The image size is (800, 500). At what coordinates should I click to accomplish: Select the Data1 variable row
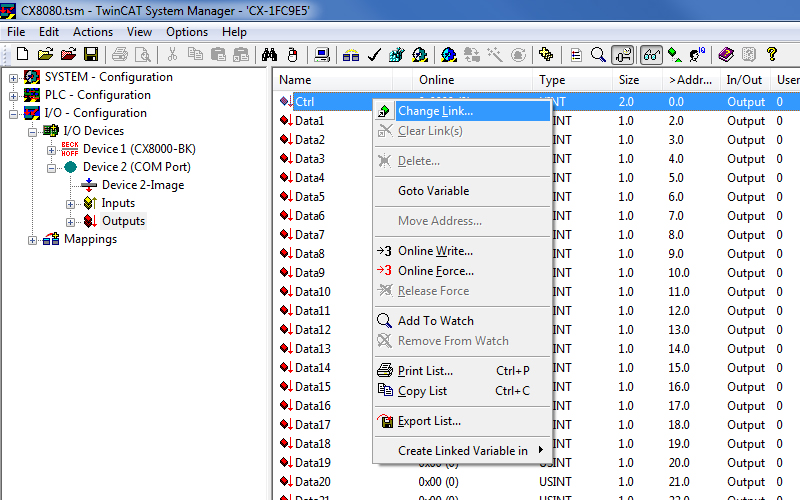(x=309, y=120)
